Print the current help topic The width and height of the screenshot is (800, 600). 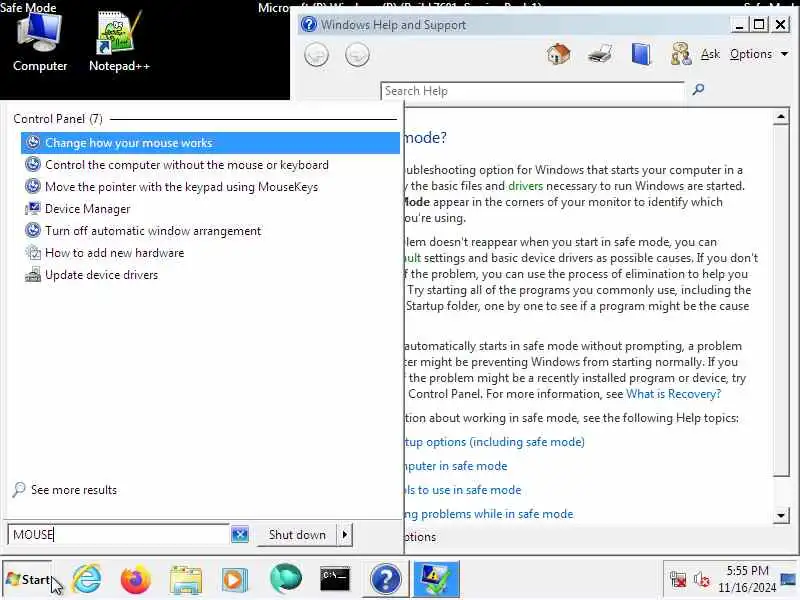(600, 54)
